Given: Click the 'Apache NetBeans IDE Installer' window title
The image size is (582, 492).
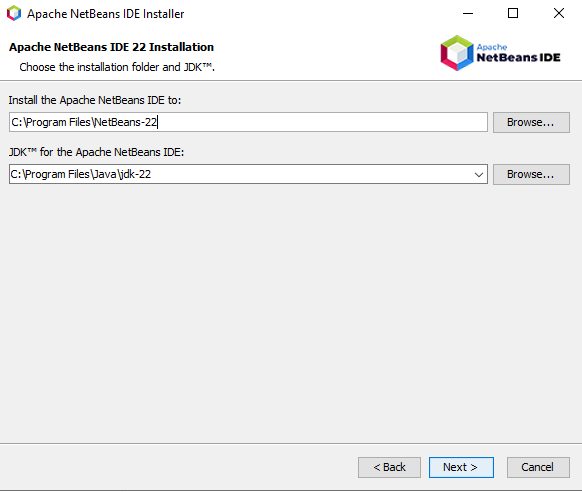Looking at the screenshot, I should coord(105,14).
